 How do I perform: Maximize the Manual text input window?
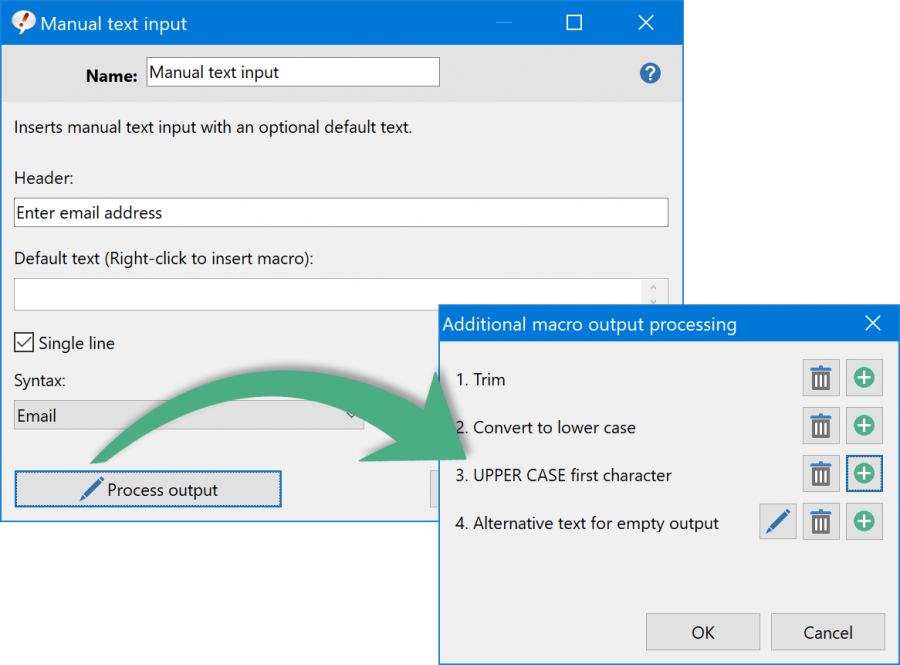tap(574, 23)
